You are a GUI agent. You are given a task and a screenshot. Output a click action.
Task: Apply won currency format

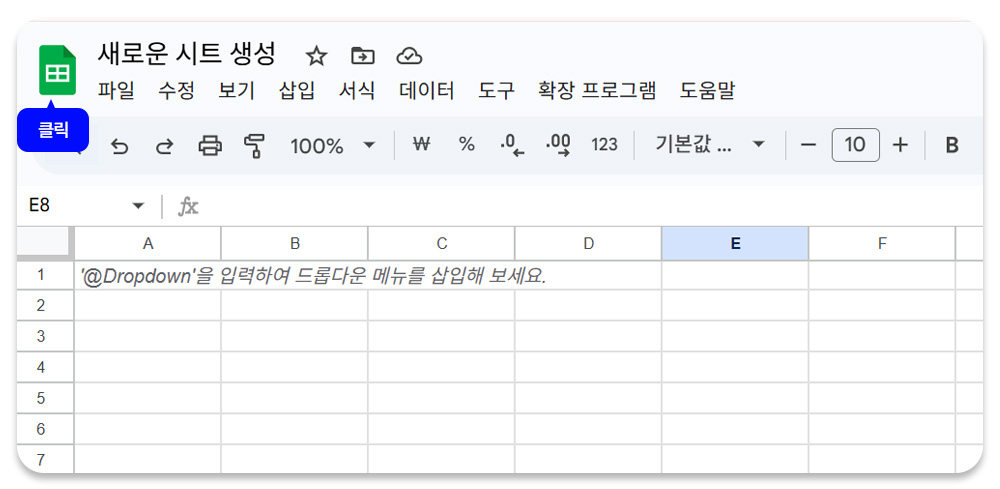point(421,145)
